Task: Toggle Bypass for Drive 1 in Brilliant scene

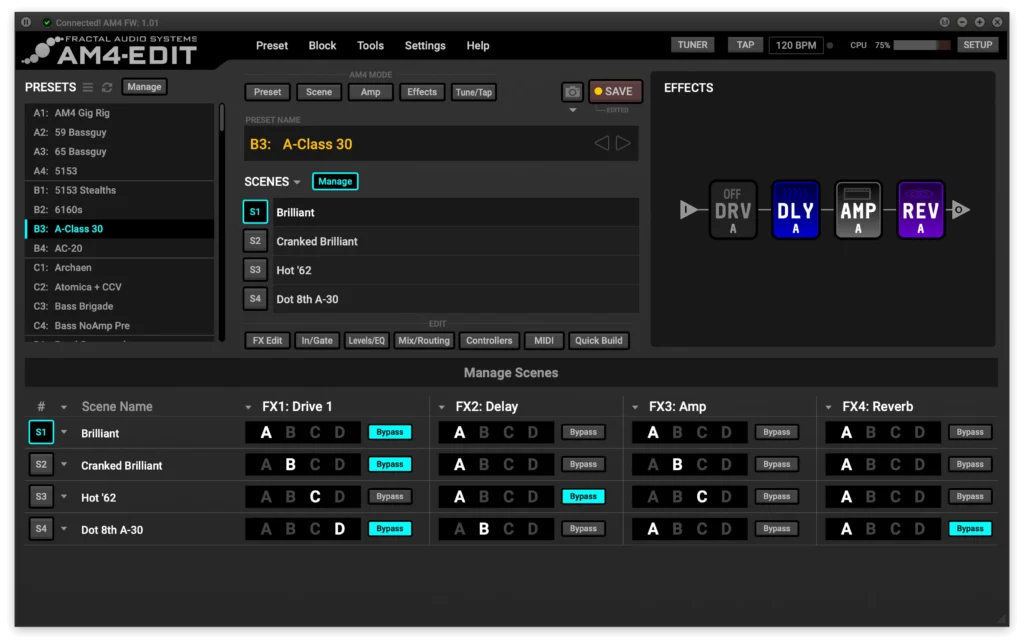Action: point(389,433)
